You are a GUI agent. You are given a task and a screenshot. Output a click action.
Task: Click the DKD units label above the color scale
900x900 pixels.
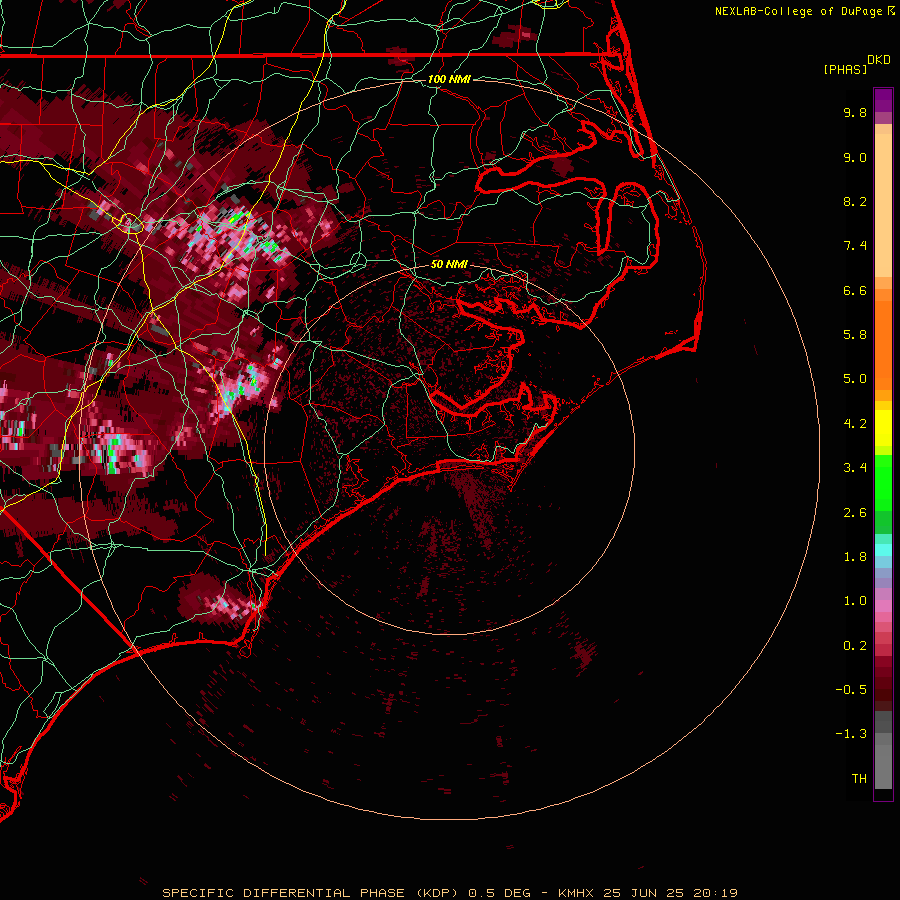click(x=879, y=60)
